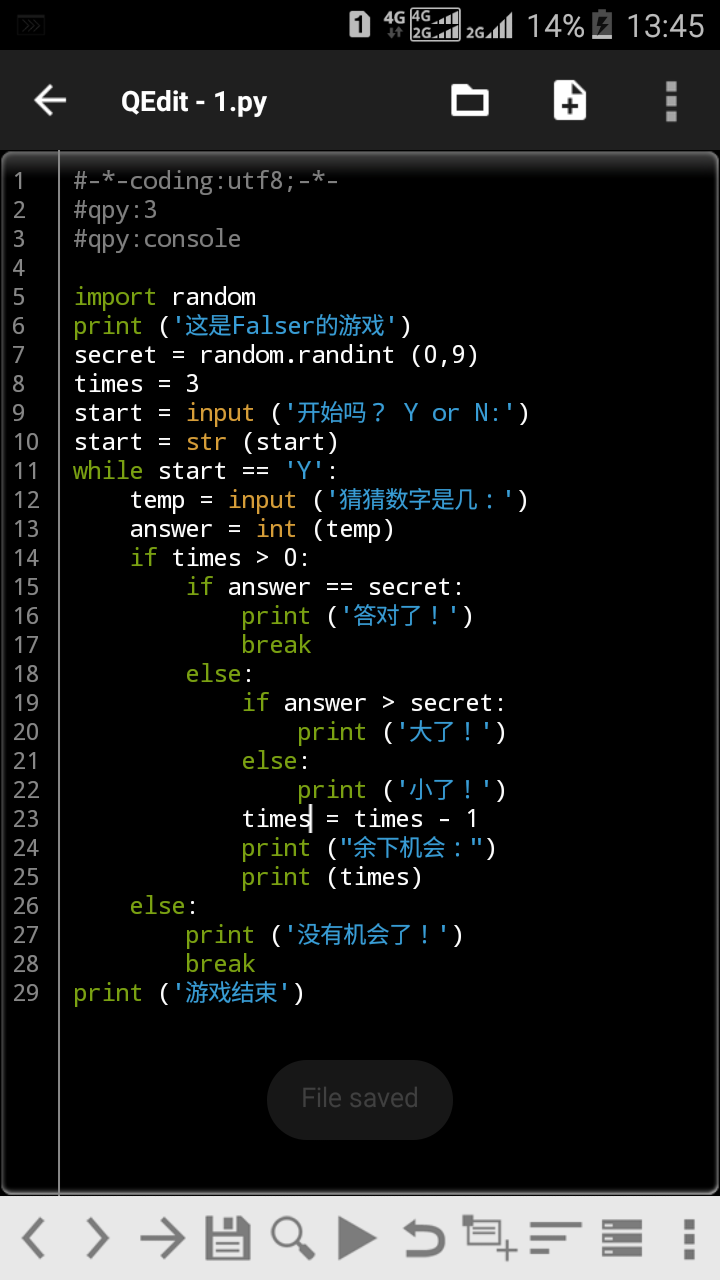The image size is (720, 1280).
Task: Tap 'if times > 0:' line
Action: point(220,558)
